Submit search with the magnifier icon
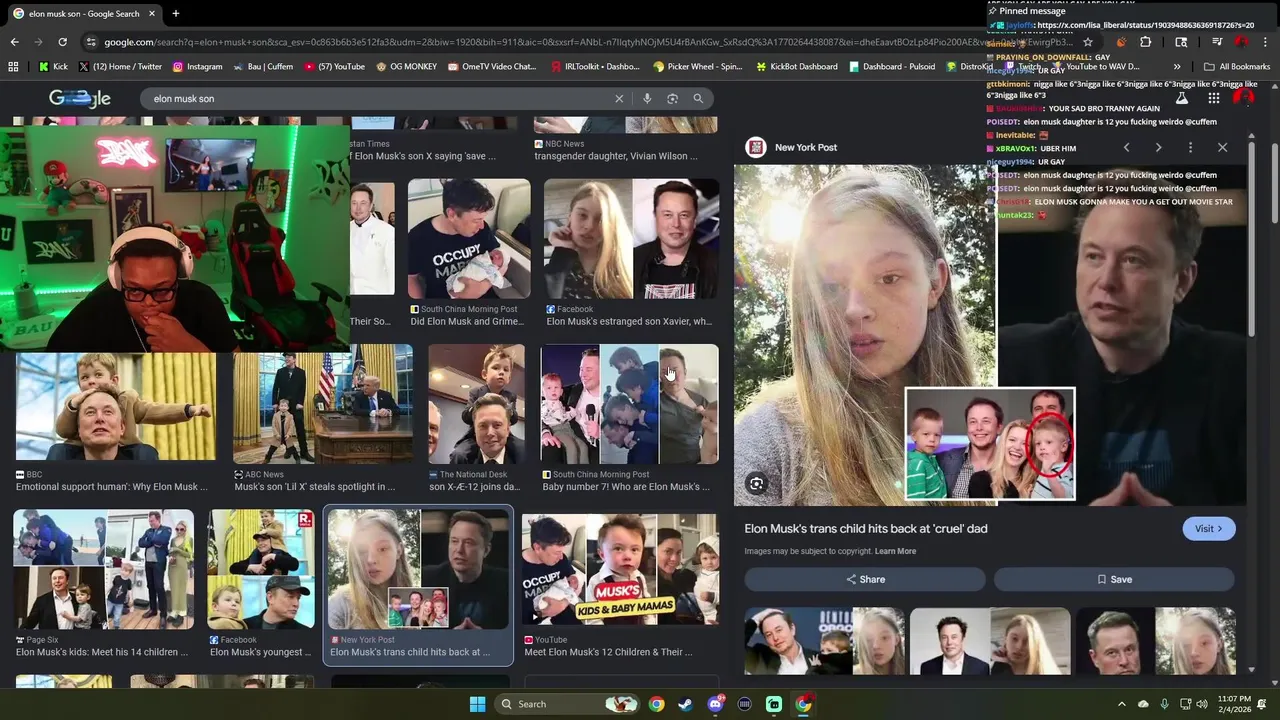 click(x=698, y=99)
